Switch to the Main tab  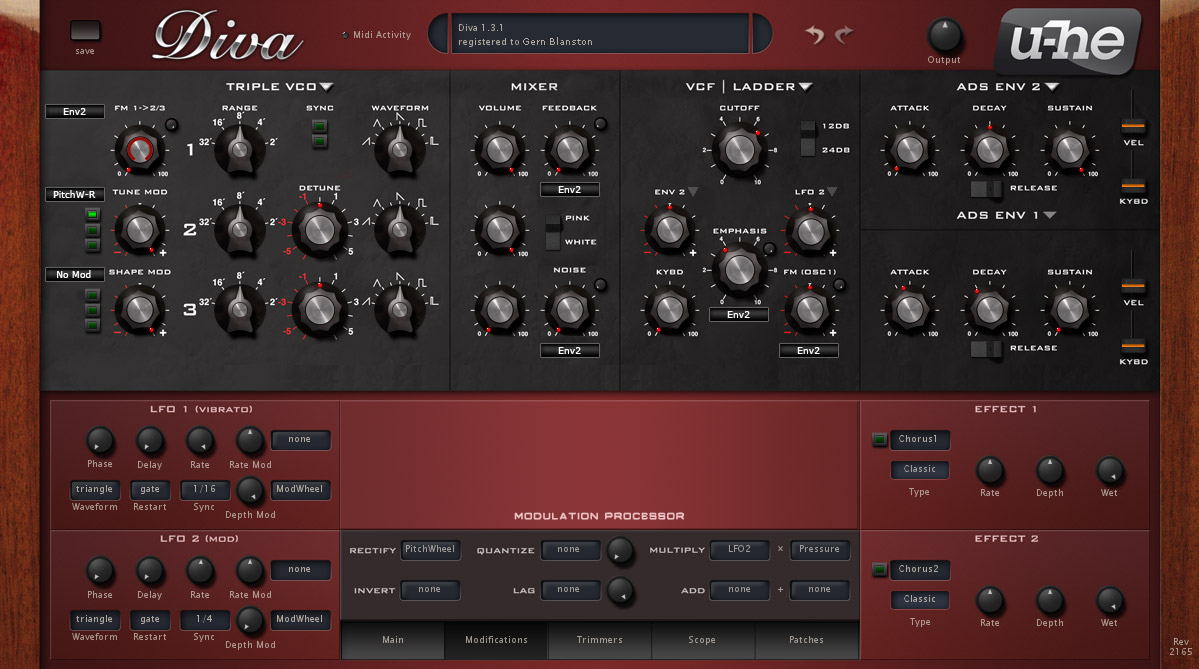(392, 640)
